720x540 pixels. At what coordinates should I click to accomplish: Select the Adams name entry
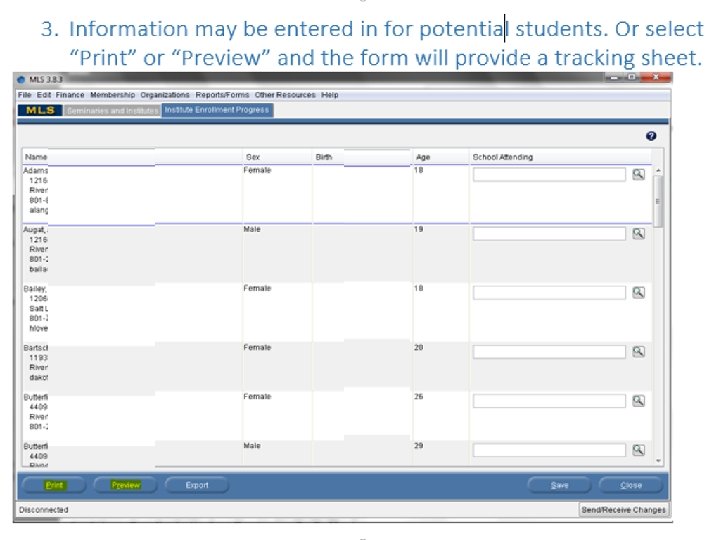(x=35, y=170)
